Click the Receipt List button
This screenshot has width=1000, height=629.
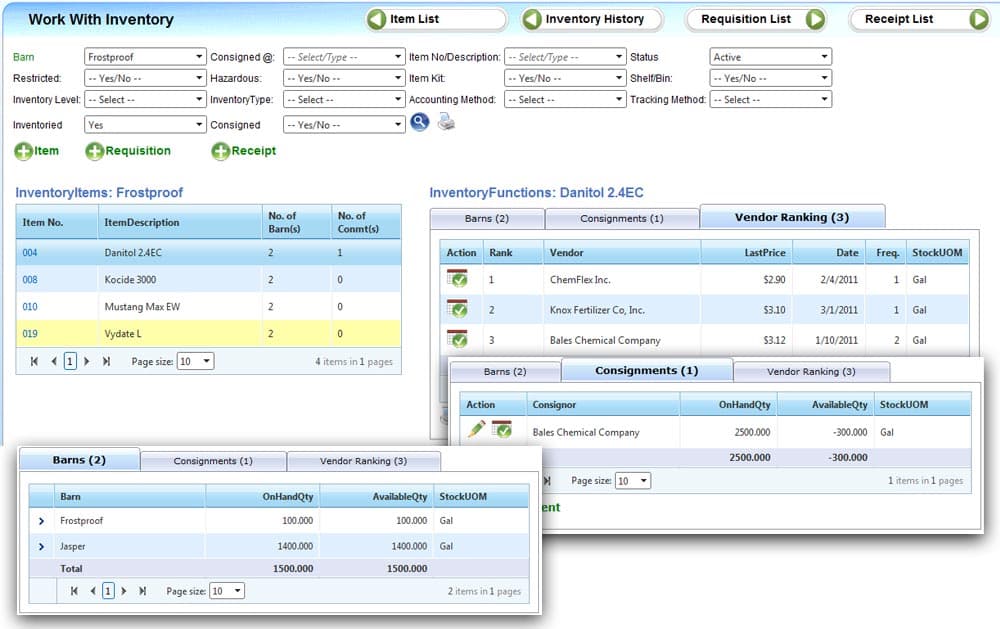click(x=919, y=19)
